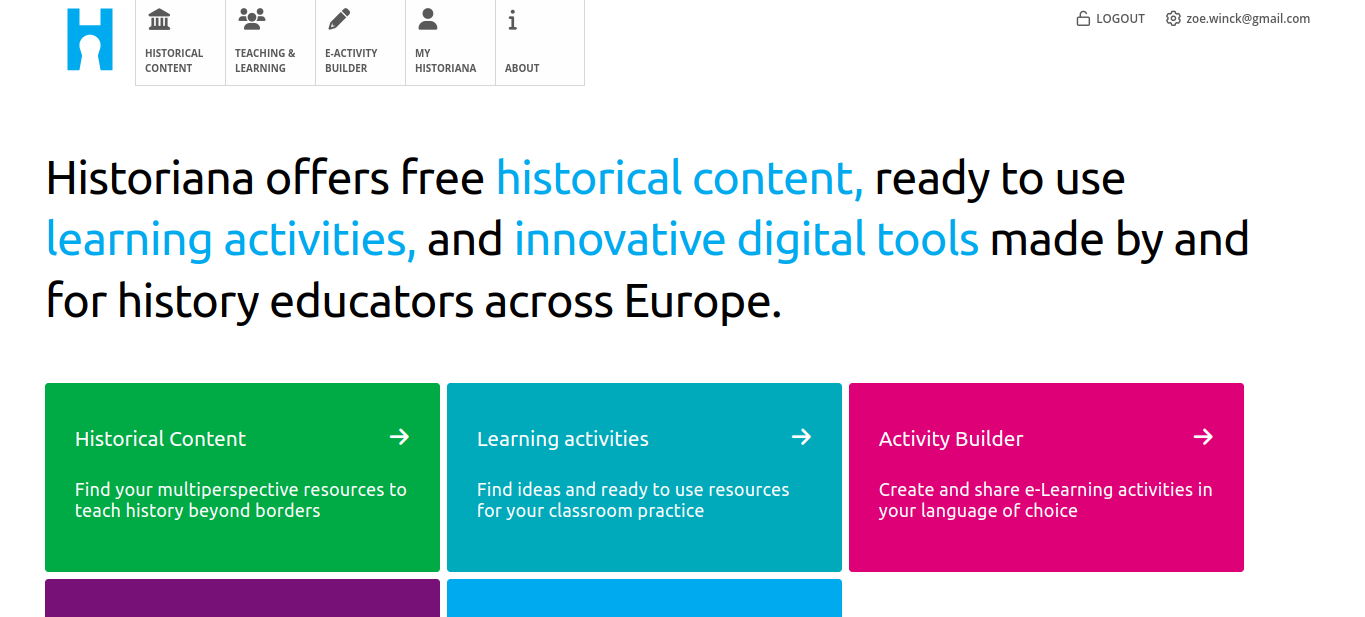The height and width of the screenshot is (617, 1365).
Task: Click the arrow on the Activity Builder card
Action: click(1203, 436)
